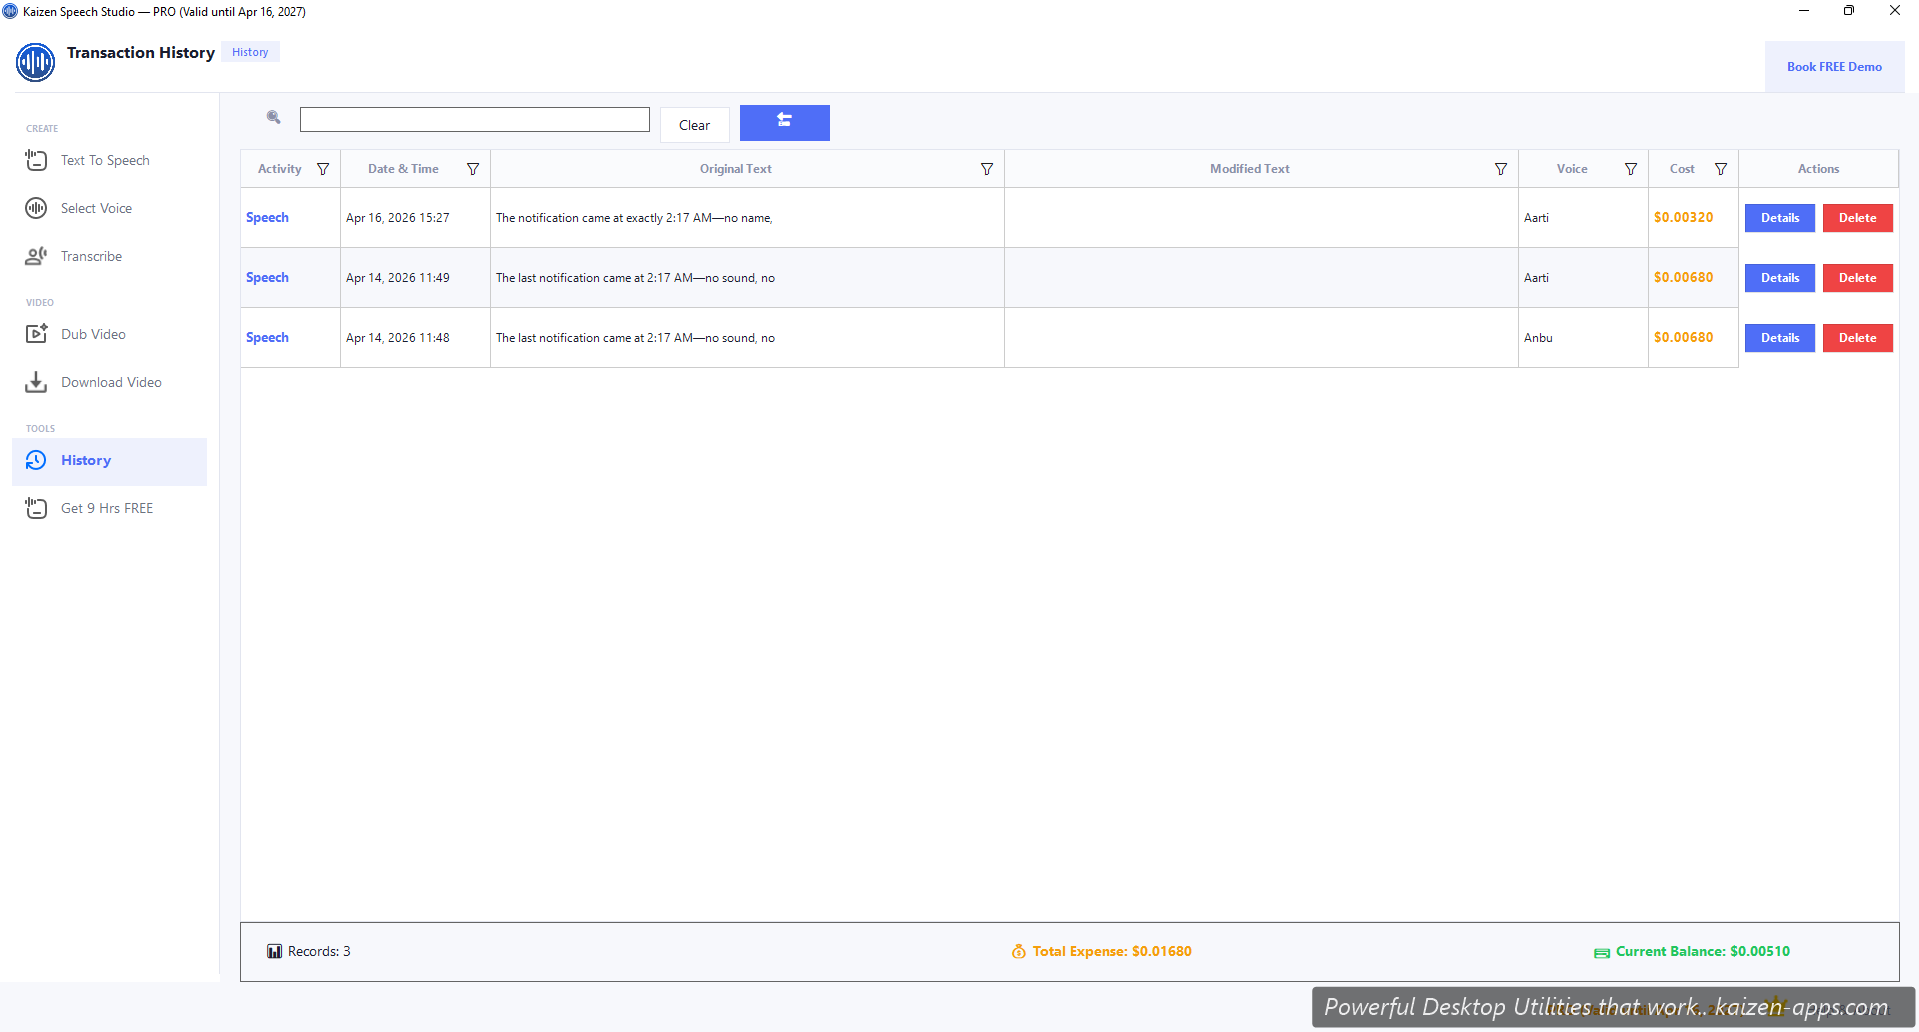Screen dimensions: 1919x1032
Task: Click the blue arrow button beside Clear
Action: pos(784,122)
